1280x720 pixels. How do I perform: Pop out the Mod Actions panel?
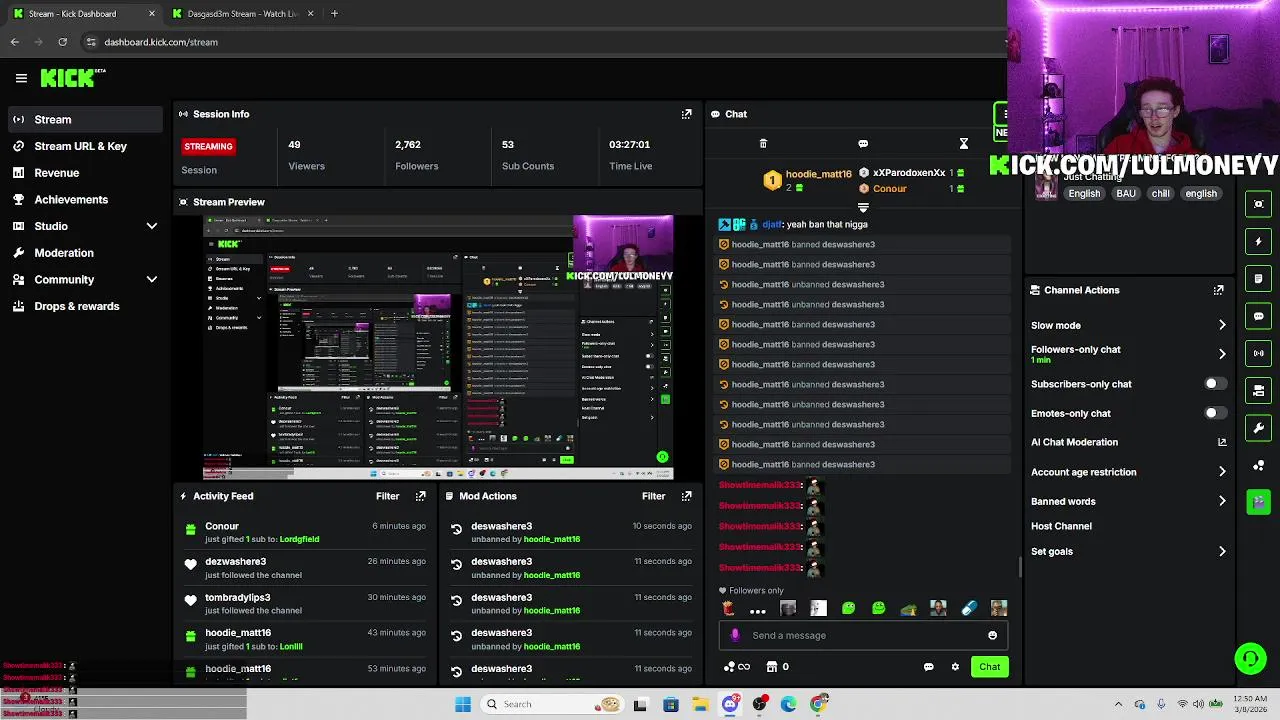pyautogui.click(x=686, y=496)
